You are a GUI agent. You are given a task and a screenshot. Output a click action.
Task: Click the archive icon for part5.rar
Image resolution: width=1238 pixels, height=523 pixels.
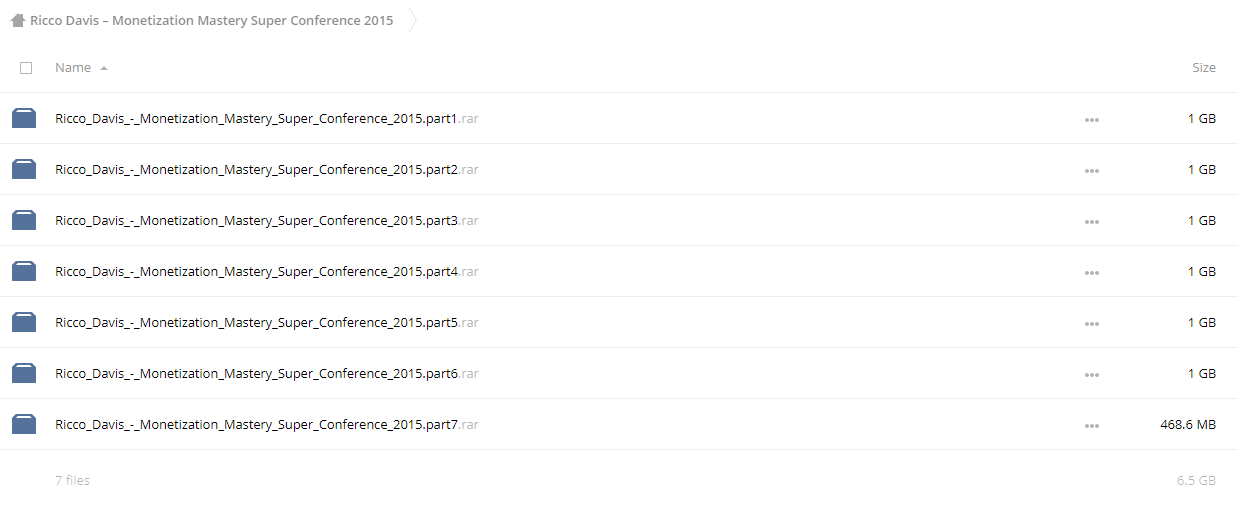pos(24,322)
